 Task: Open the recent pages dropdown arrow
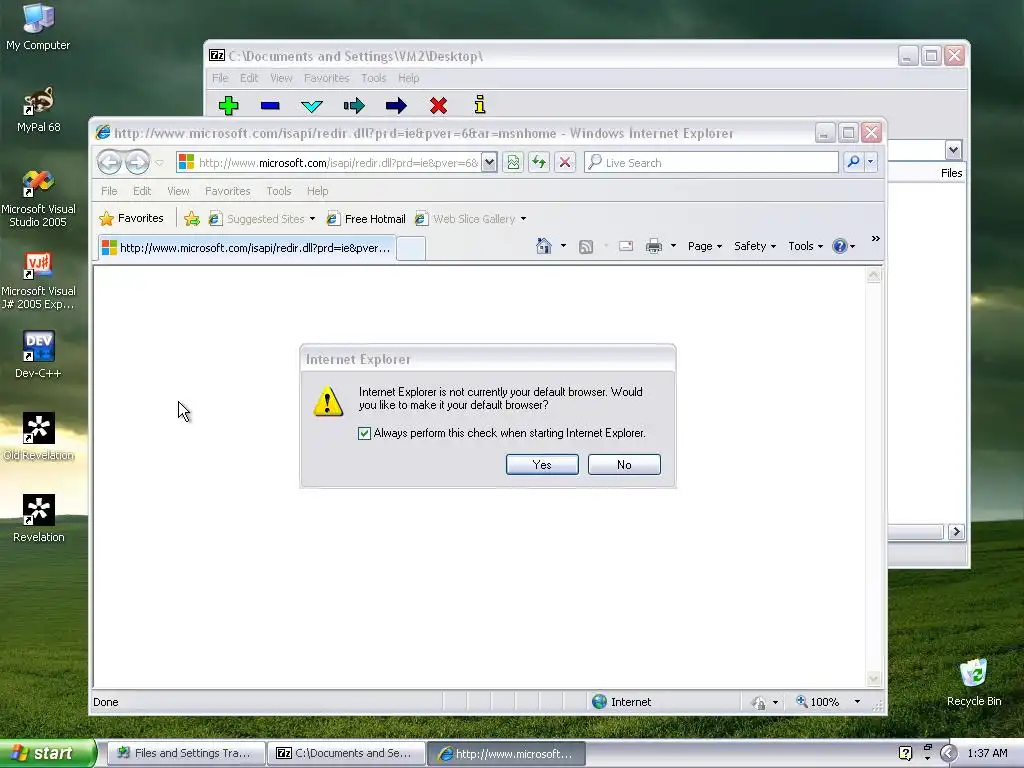click(x=159, y=163)
